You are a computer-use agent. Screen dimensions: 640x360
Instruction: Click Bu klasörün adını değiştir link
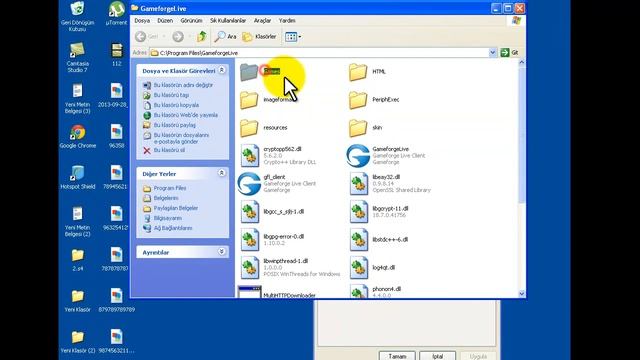pyautogui.click(x=183, y=85)
